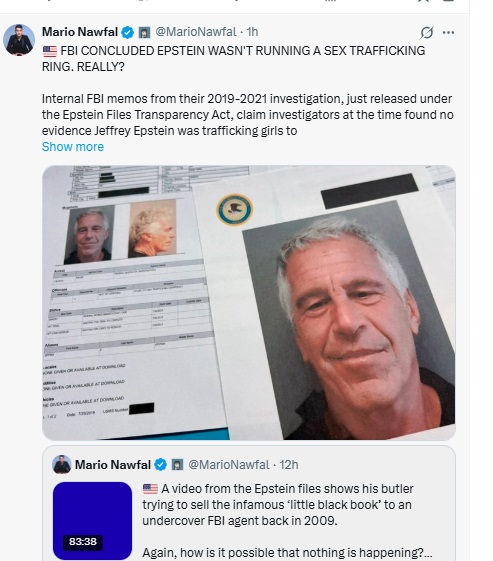Expand the post text with Show more
Image resolution: width=493 pixels, height=561 pixels.
click(73, 147)
